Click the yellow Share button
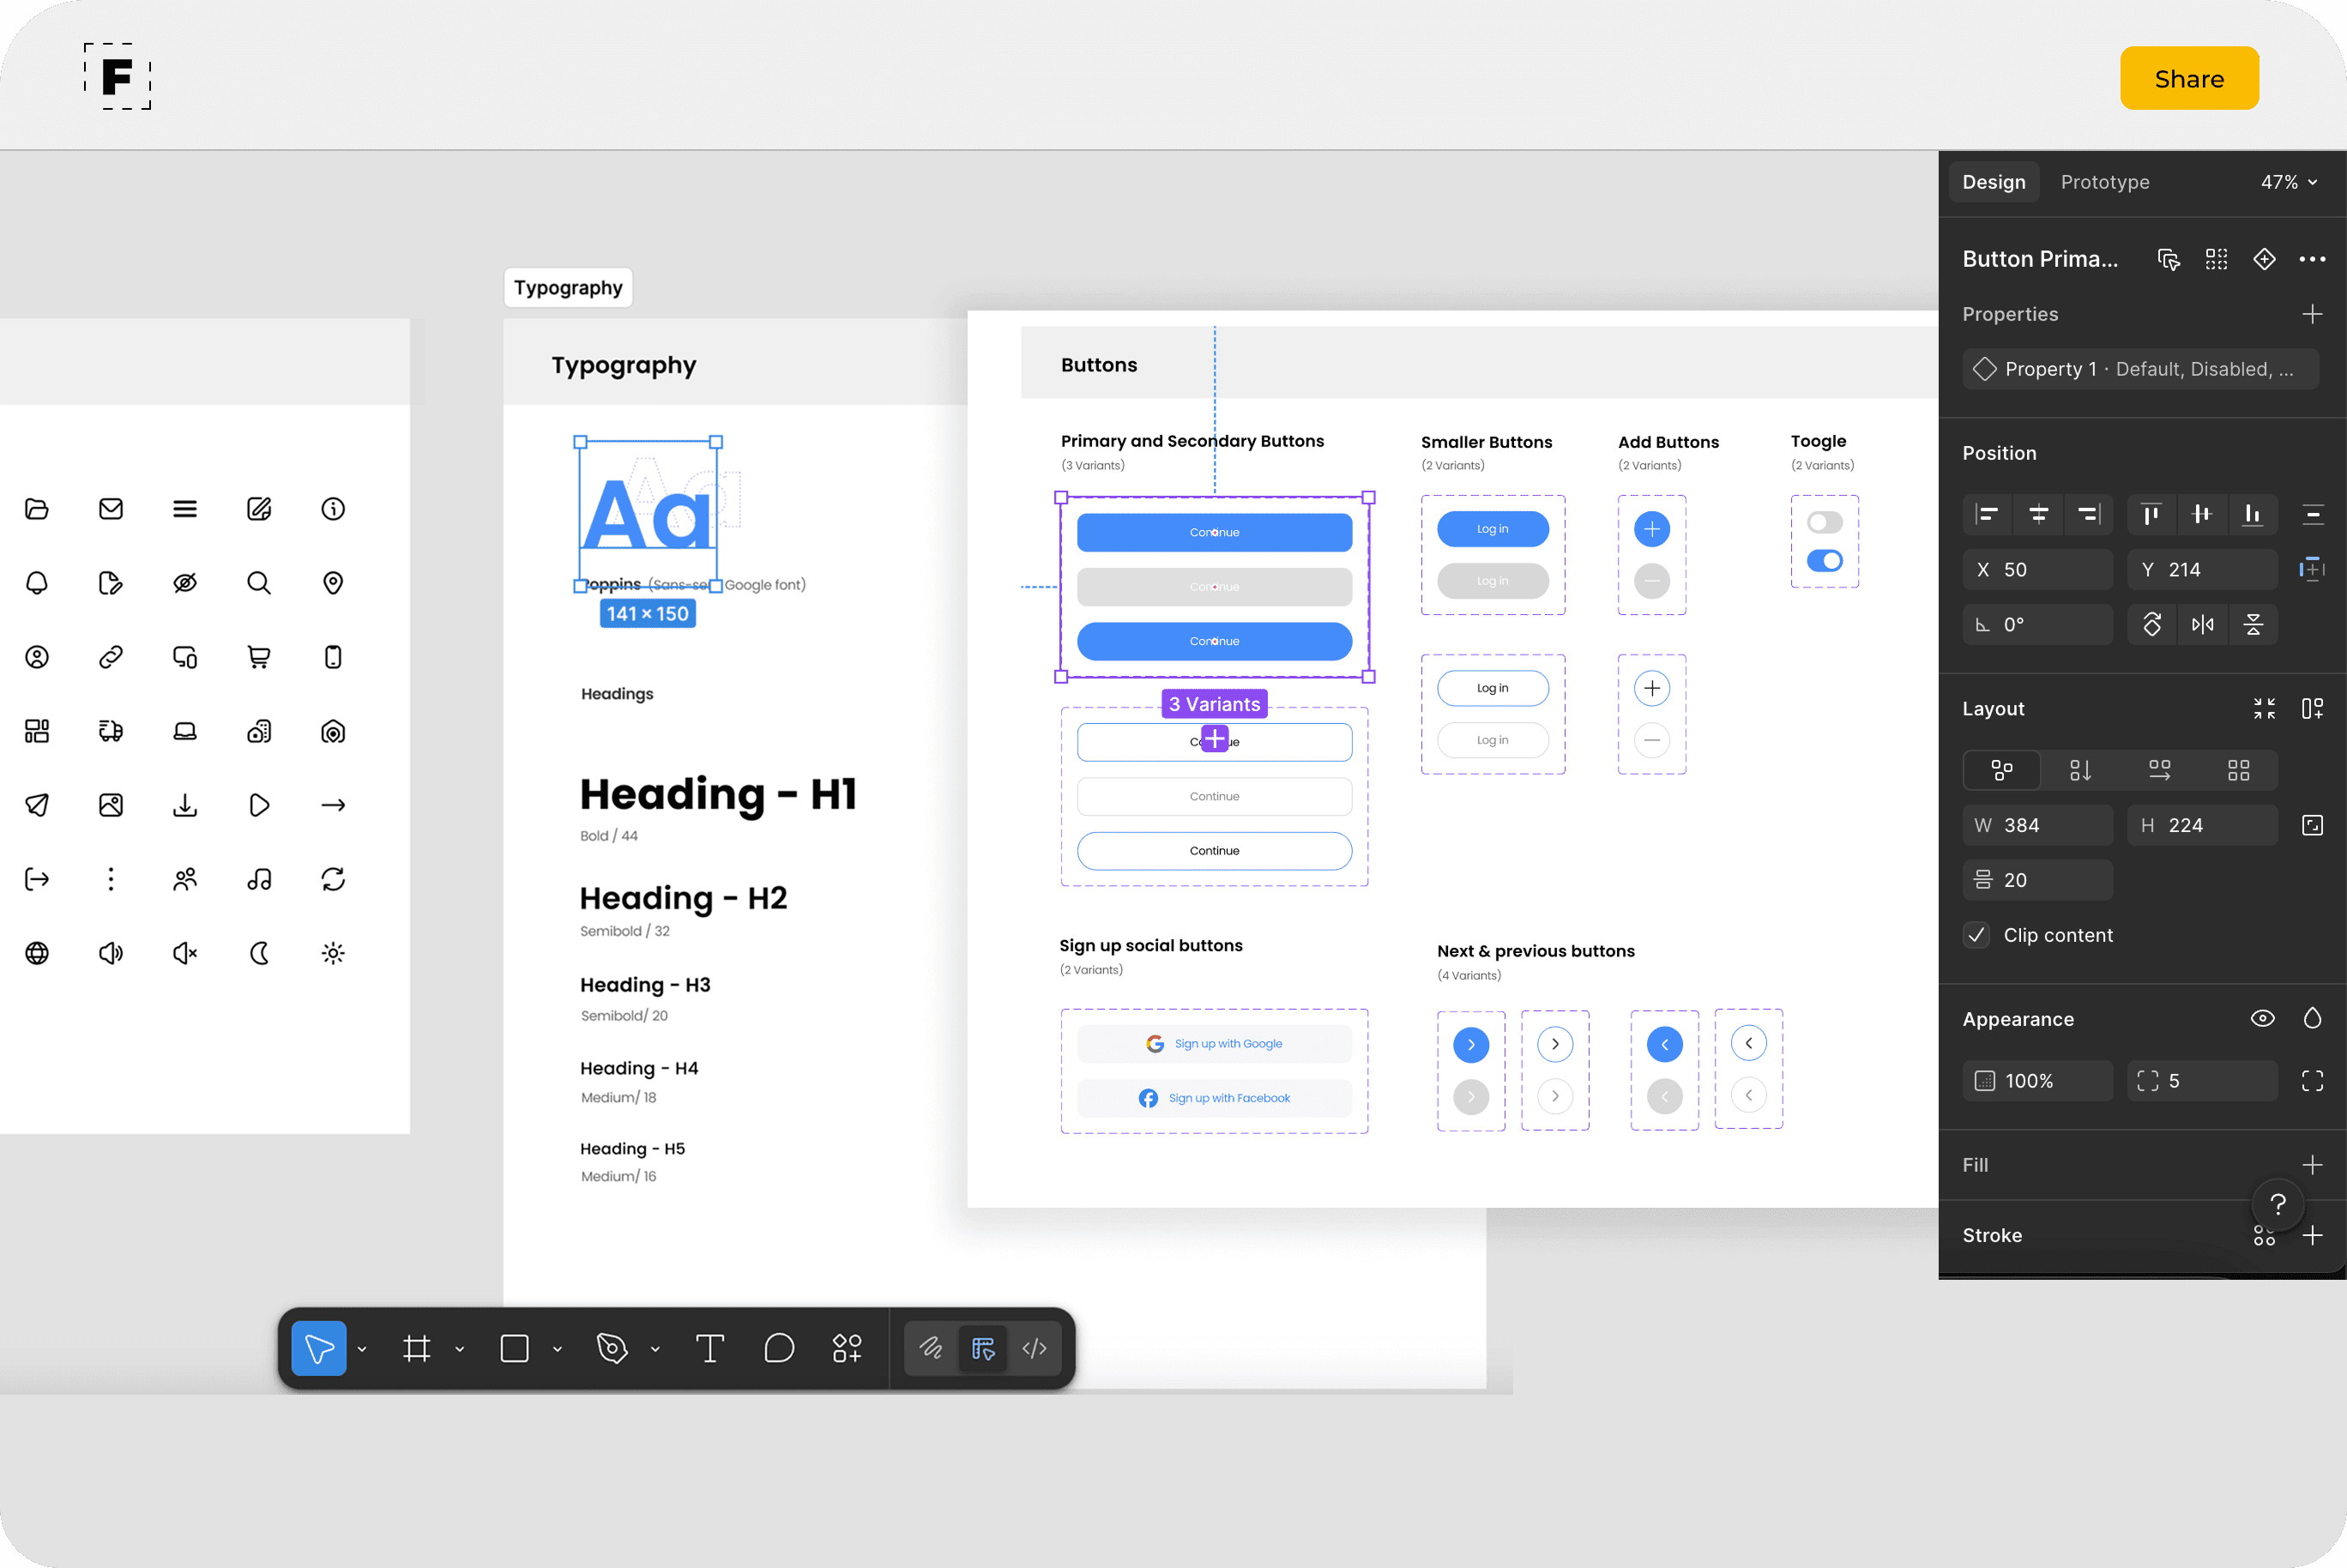The image size is (2347, 1568). pos(2188,78)
